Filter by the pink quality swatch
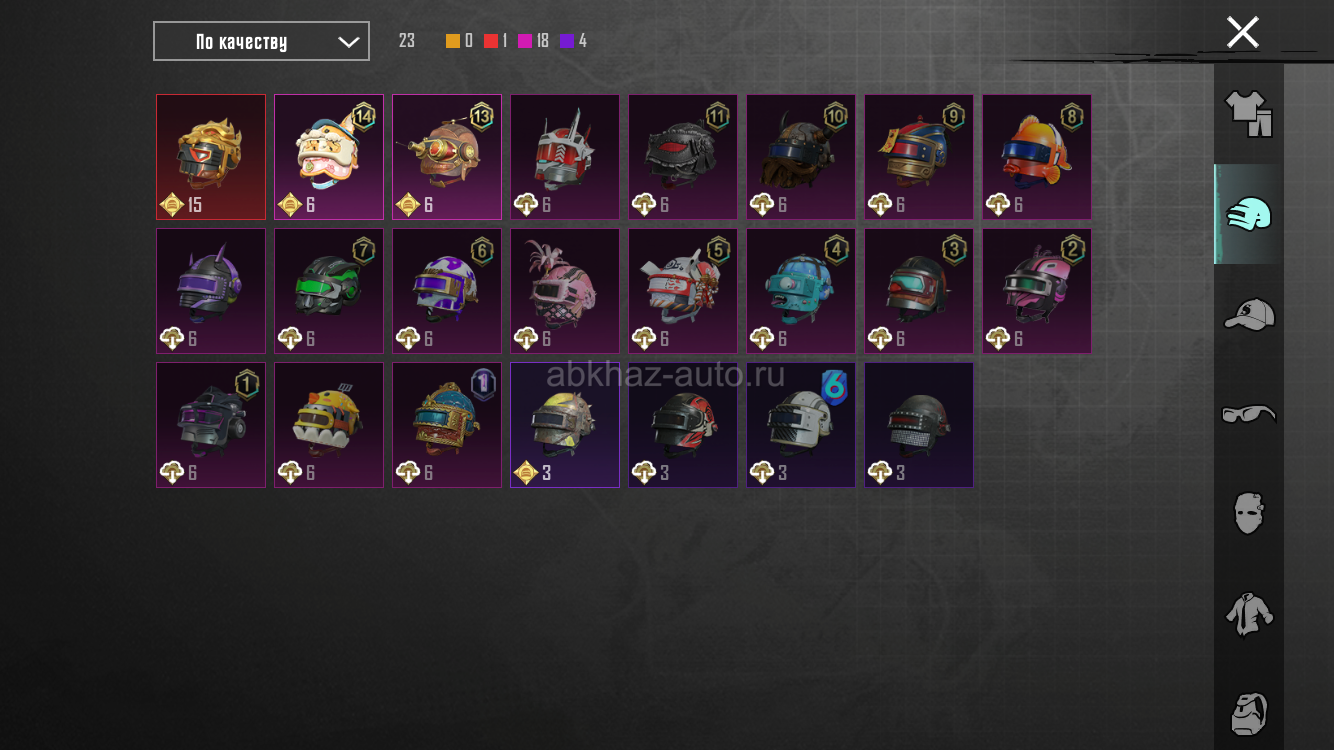 pyautogui.click(x=525, y=41)
